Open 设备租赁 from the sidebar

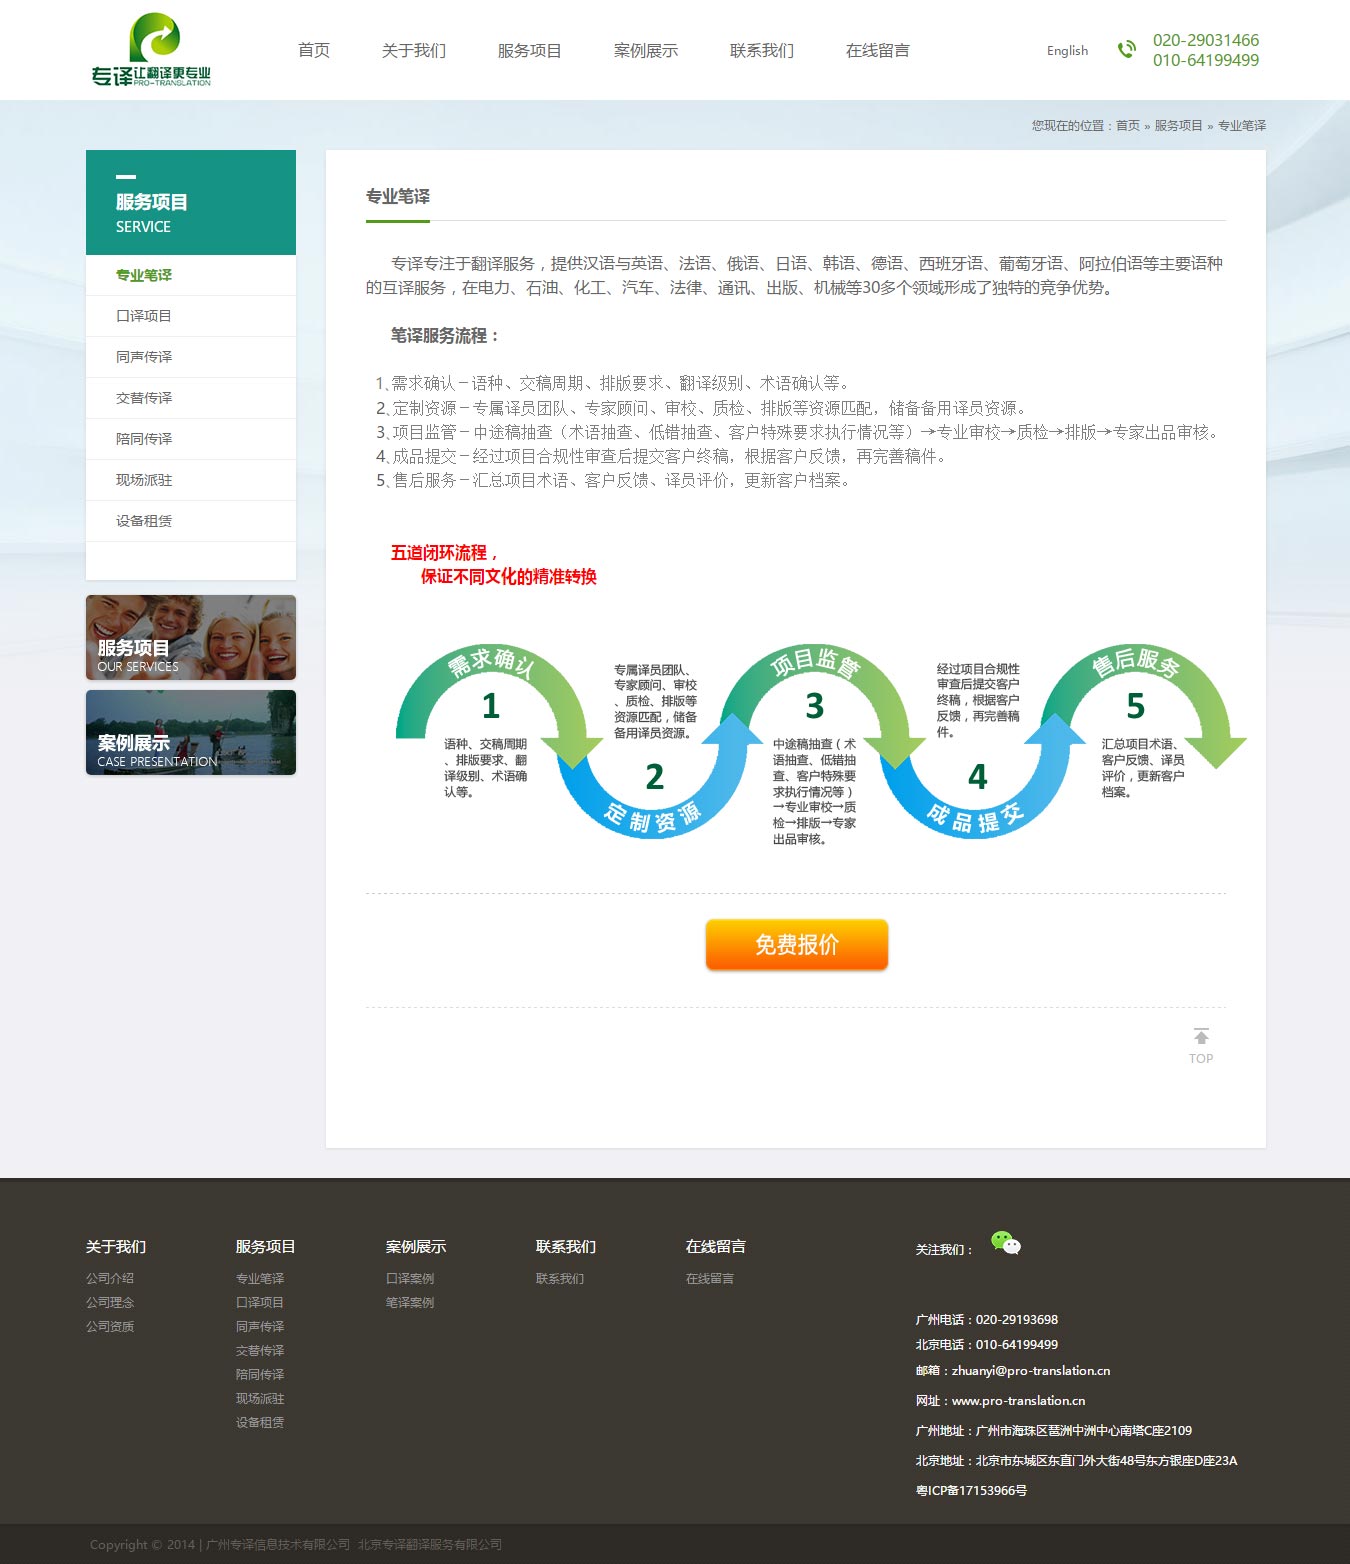[x=142, y=520]
